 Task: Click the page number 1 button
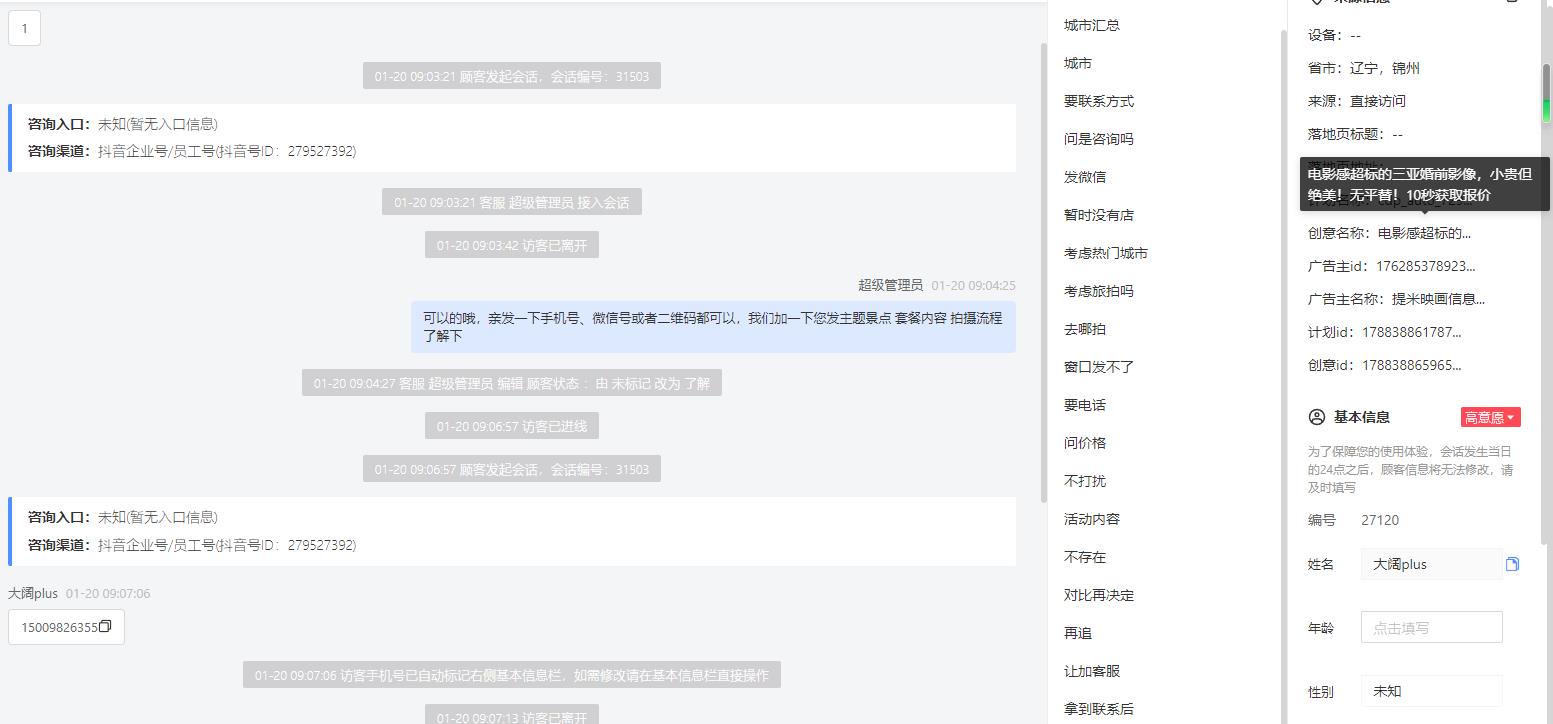[24, 28]
